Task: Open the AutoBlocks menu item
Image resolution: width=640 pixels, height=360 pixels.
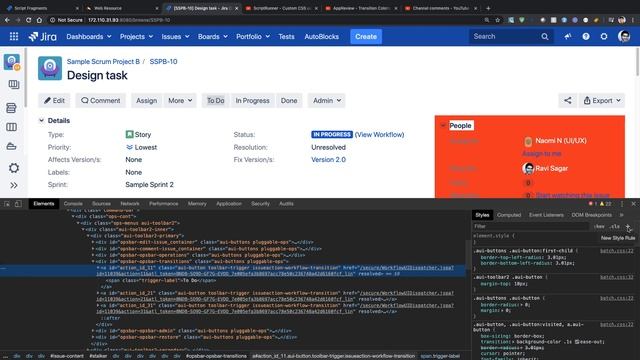Action: click(x=322, y=37)
